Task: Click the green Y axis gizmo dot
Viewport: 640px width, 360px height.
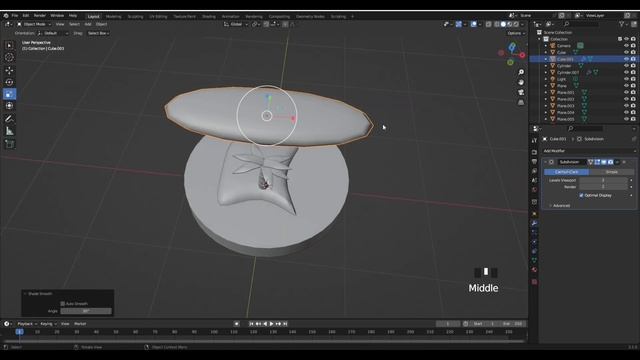Action: coord(510,62)
